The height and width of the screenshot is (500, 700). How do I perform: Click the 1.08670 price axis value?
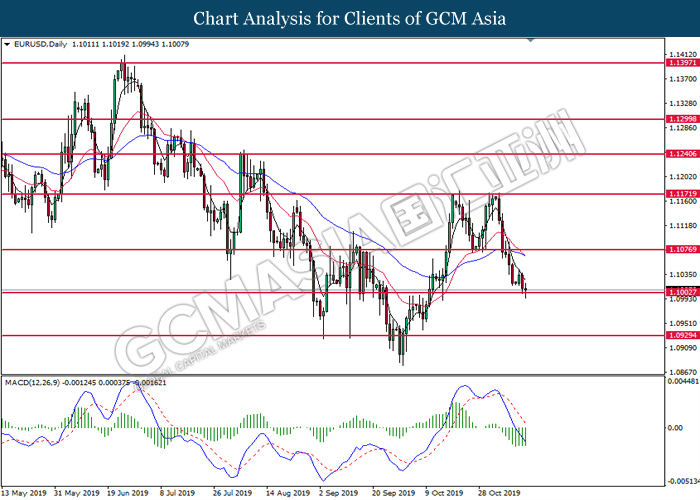683,372
